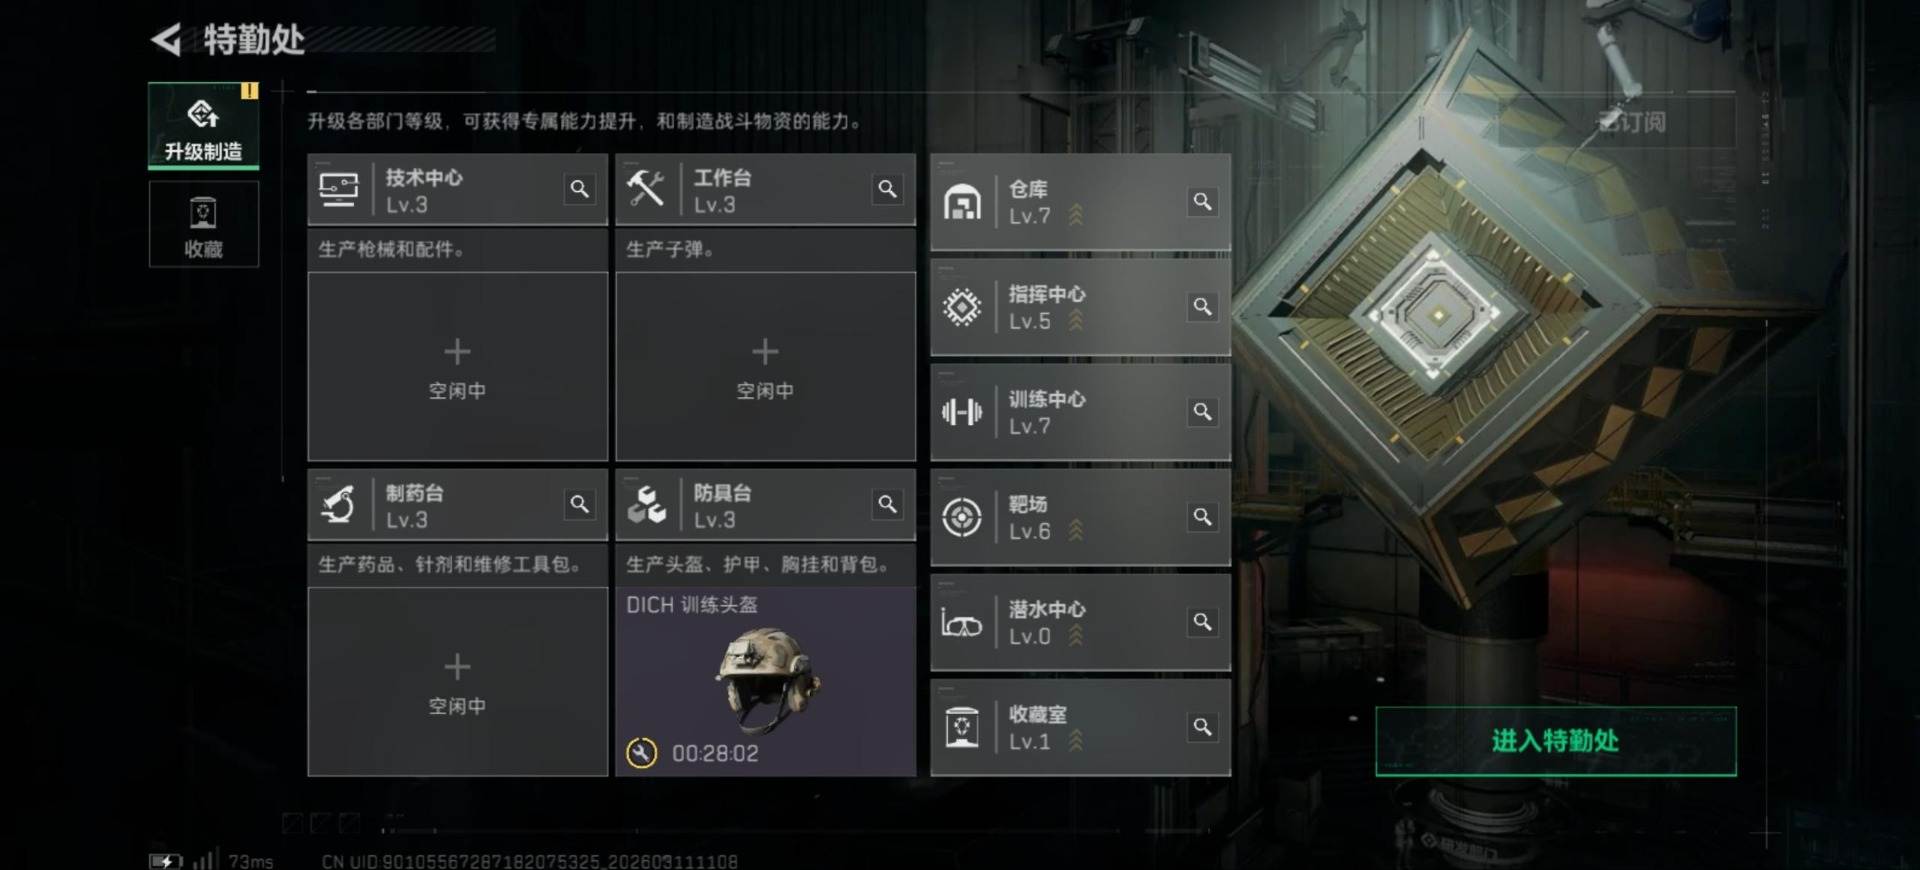1920x870 pixels.
Task: Click the 00:28:02 crafting timer
Action: 715,753
